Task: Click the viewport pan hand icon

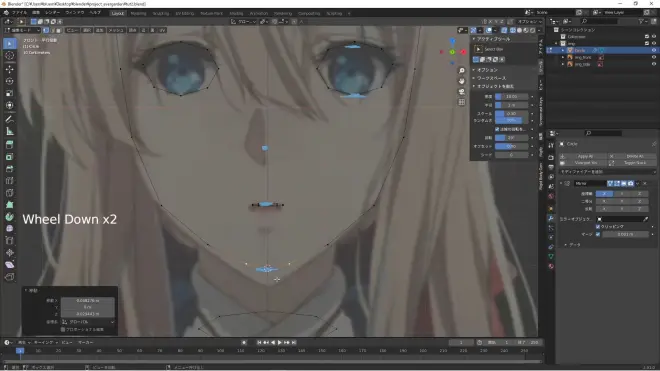Action: pos(462,81)
